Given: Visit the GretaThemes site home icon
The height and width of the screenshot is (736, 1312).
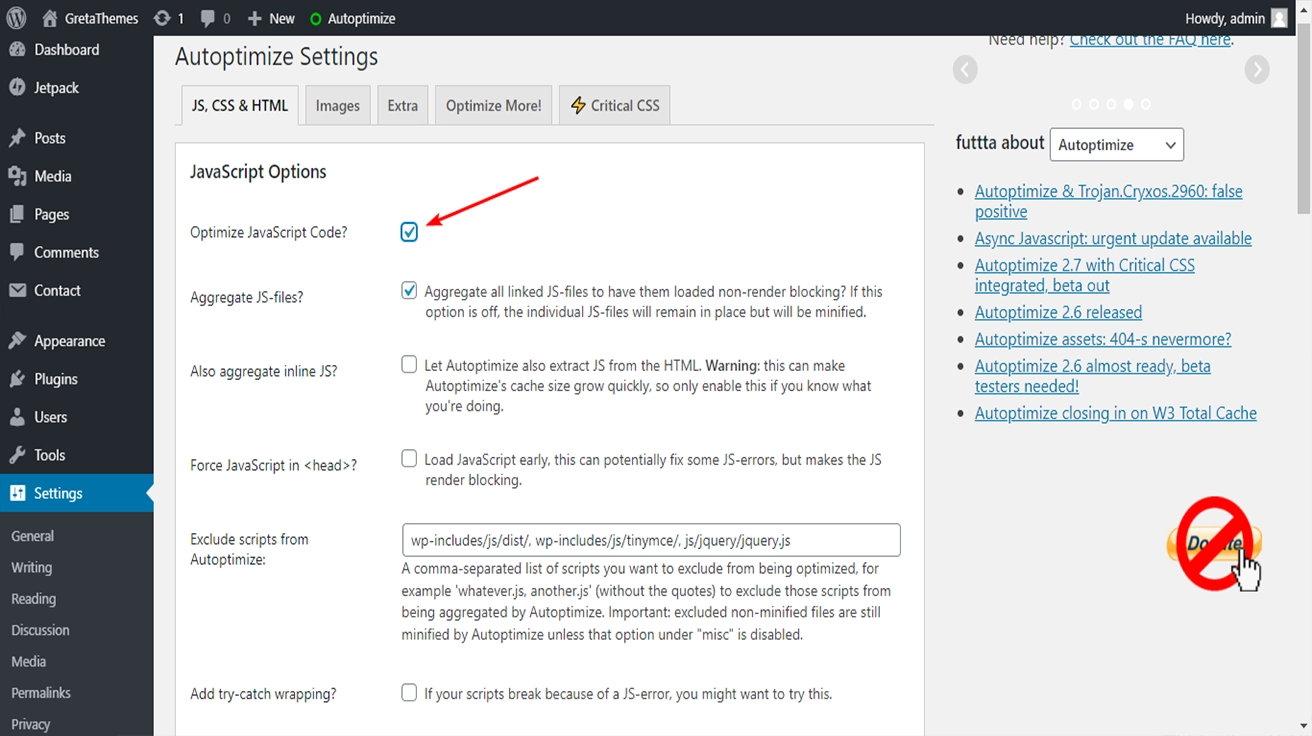Looking at the screenshot, I should pyautogui.click(x=50, y=18).
